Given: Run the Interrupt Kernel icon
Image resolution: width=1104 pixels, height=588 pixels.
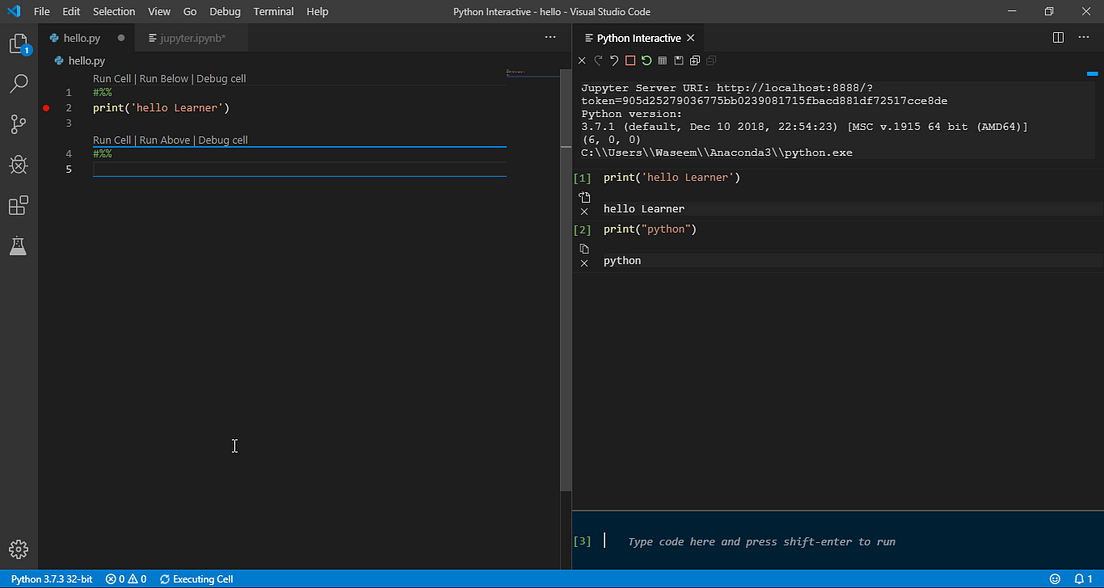Looking at the screenshot, I should (x=630, y=60).
